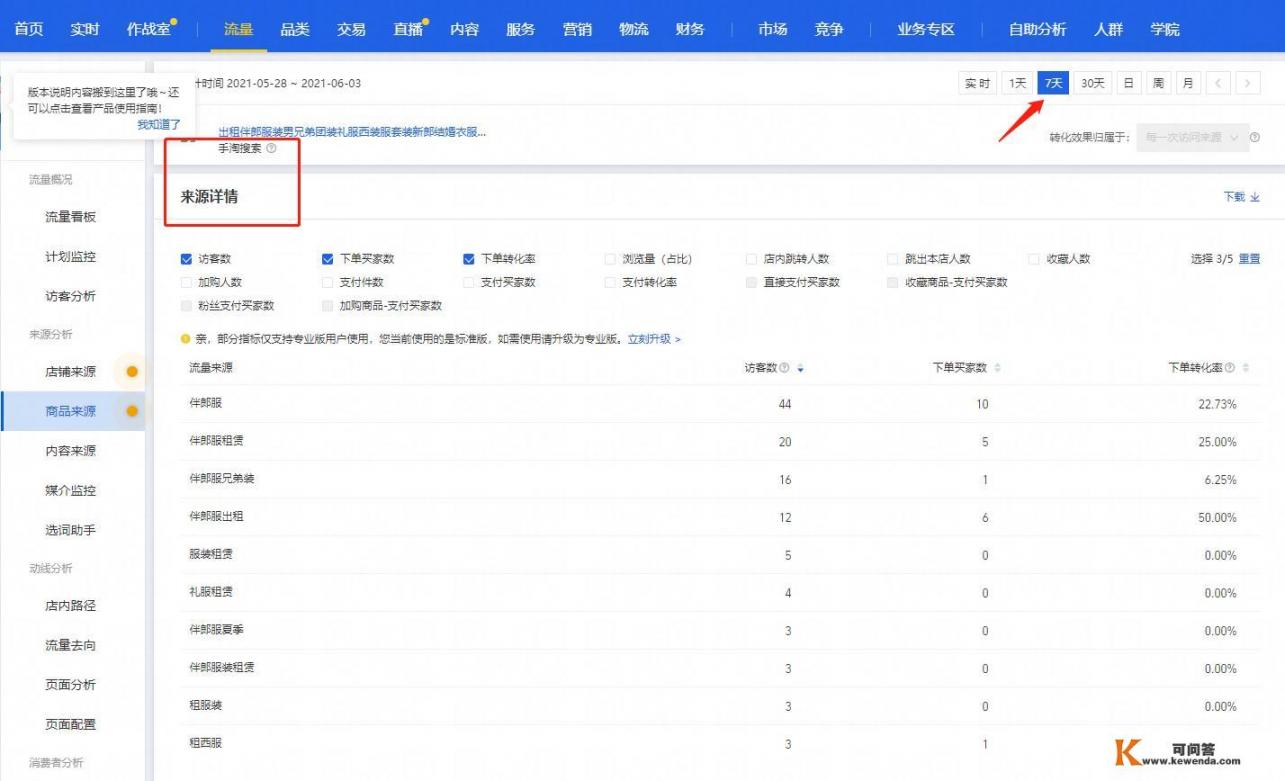Select the 7天 time range button
Image resolution: width=1285 pixels, height=781 pixels.
click(x=1053, y=83)
